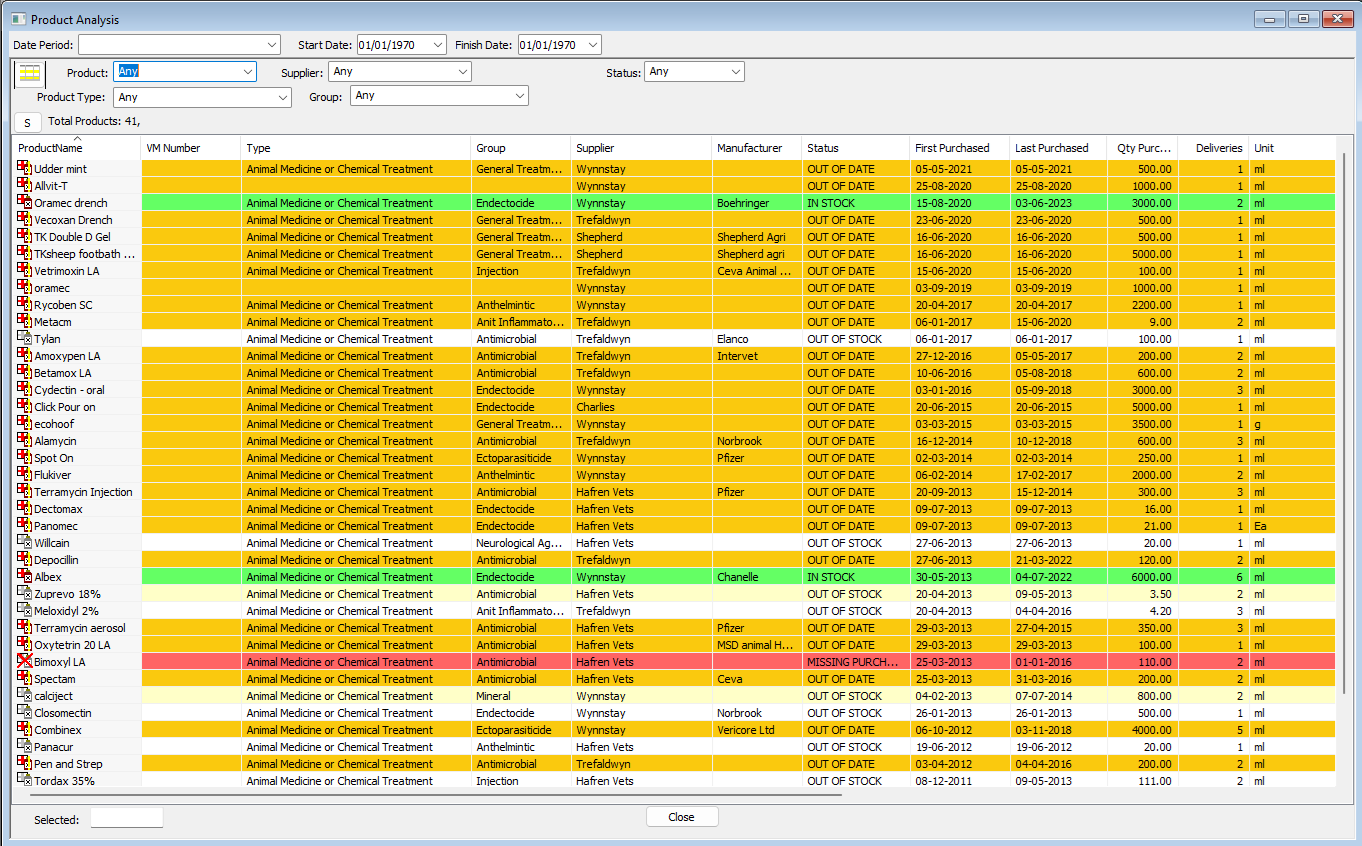
Task: Click the Qty Purc... column header
Action: click(x=1143, y=148)
